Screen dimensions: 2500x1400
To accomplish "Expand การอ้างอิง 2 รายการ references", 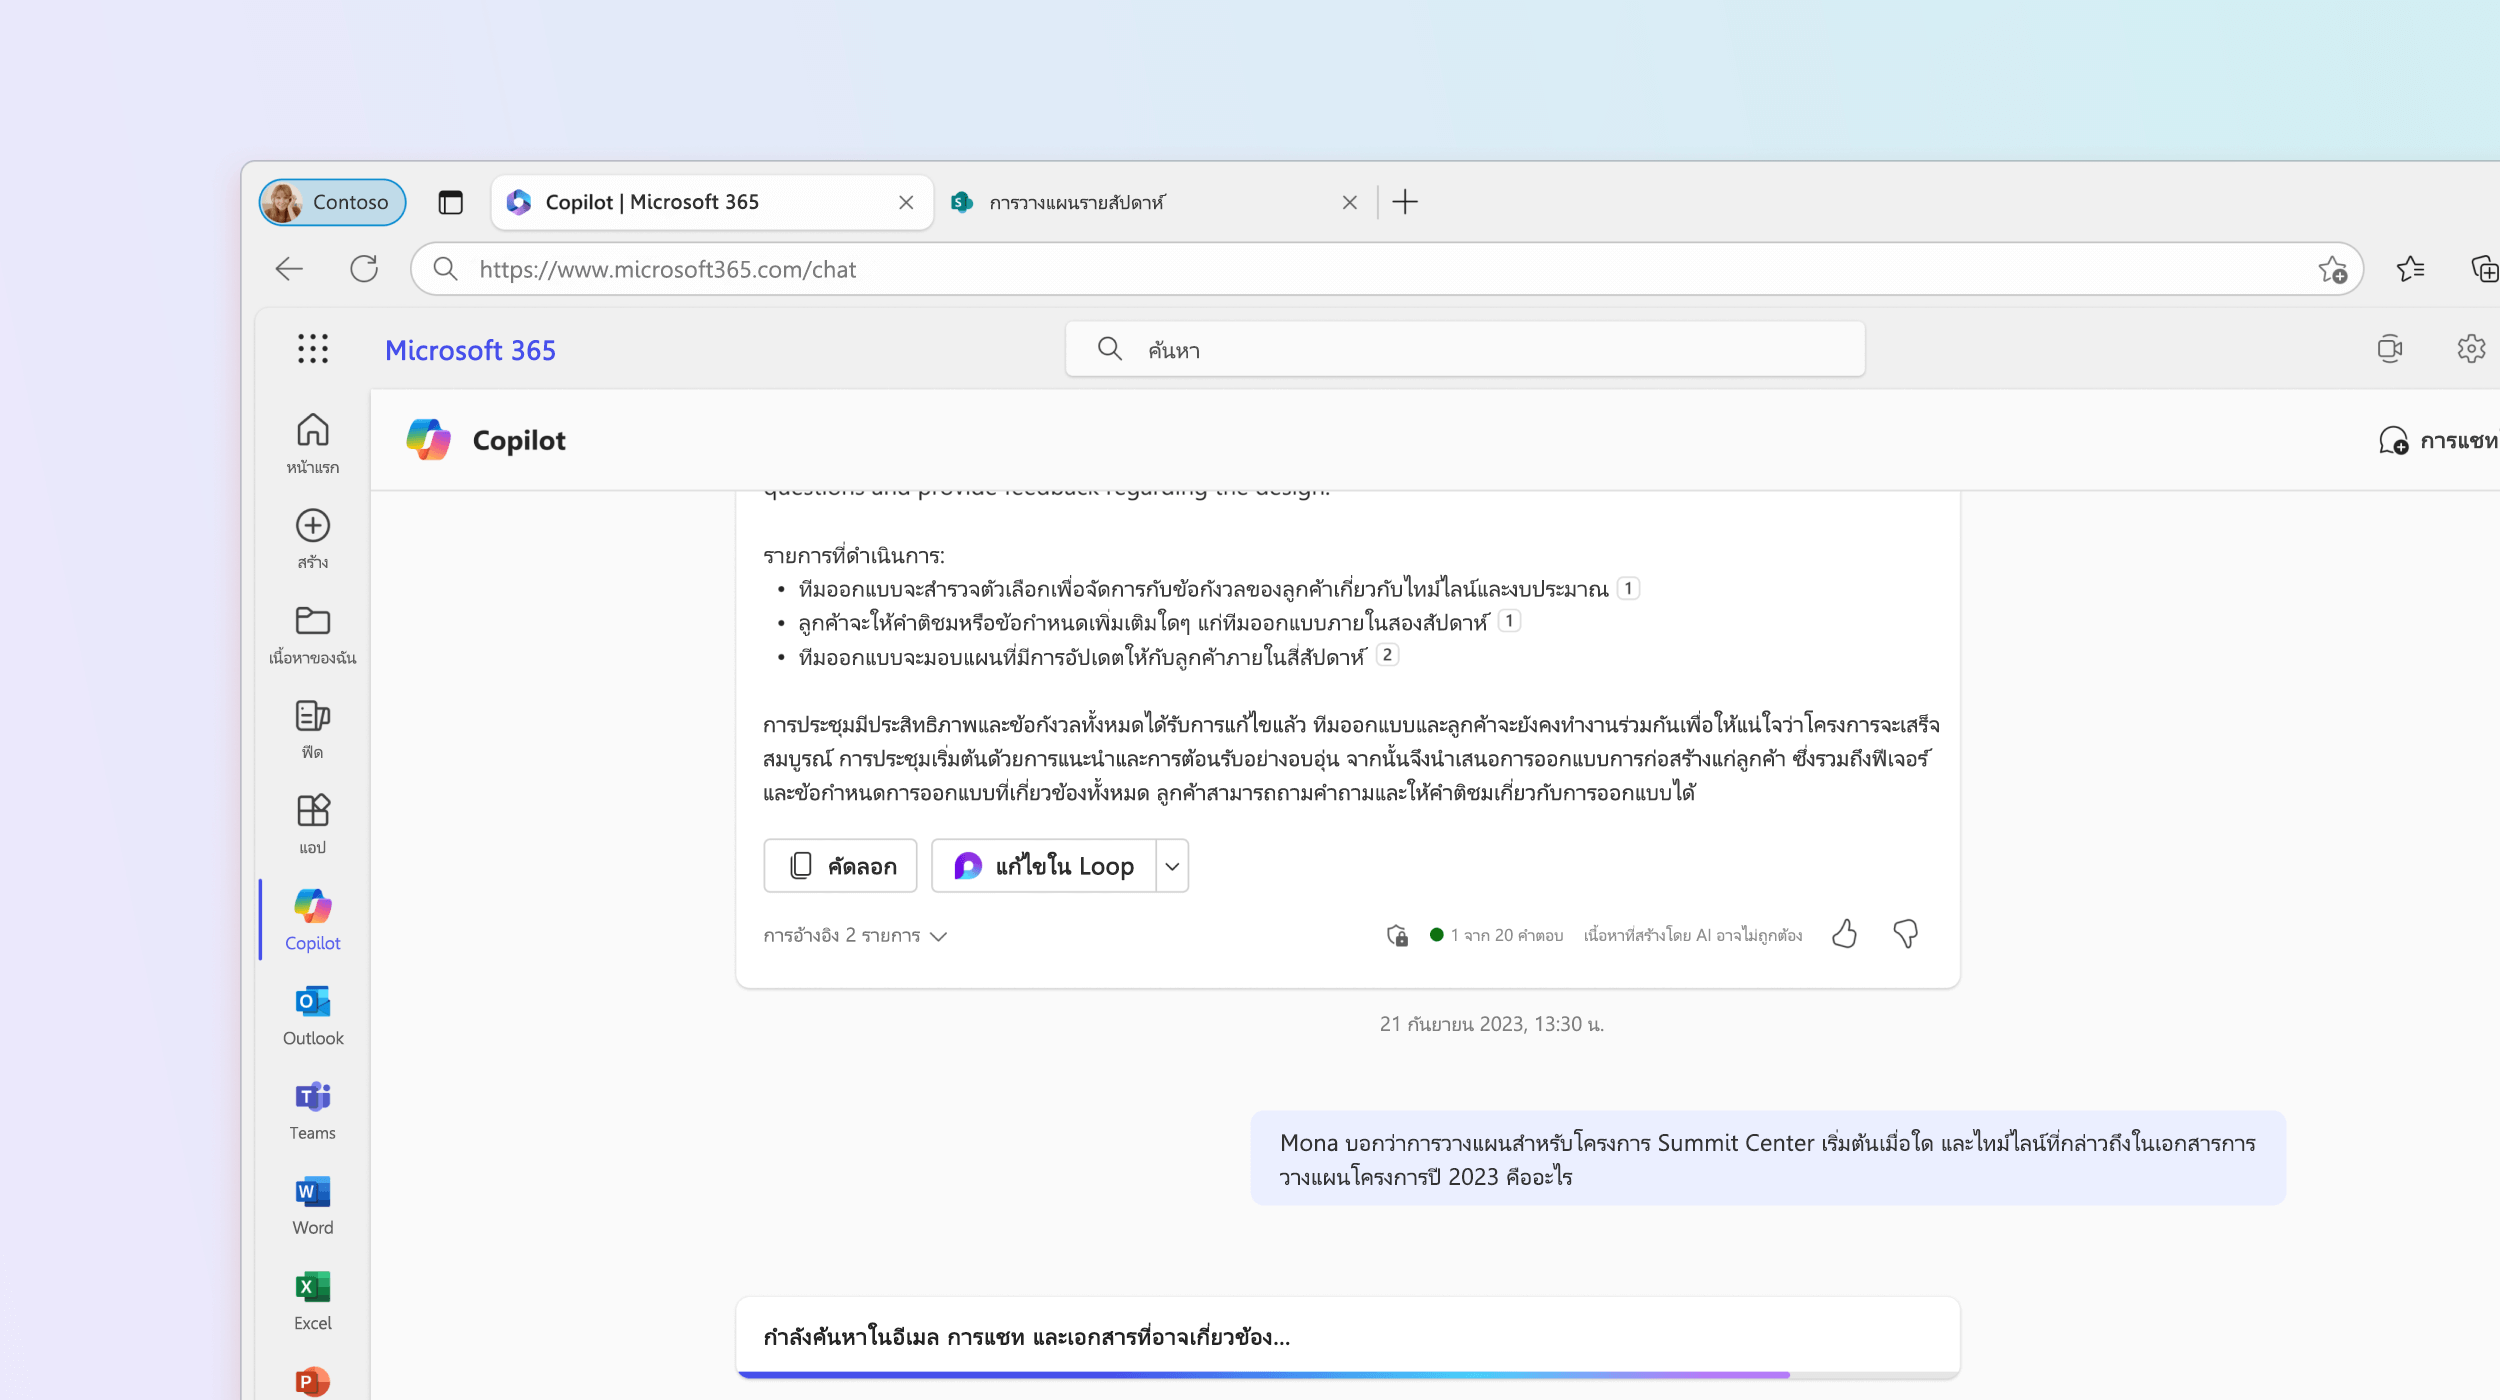I will 855,935.
